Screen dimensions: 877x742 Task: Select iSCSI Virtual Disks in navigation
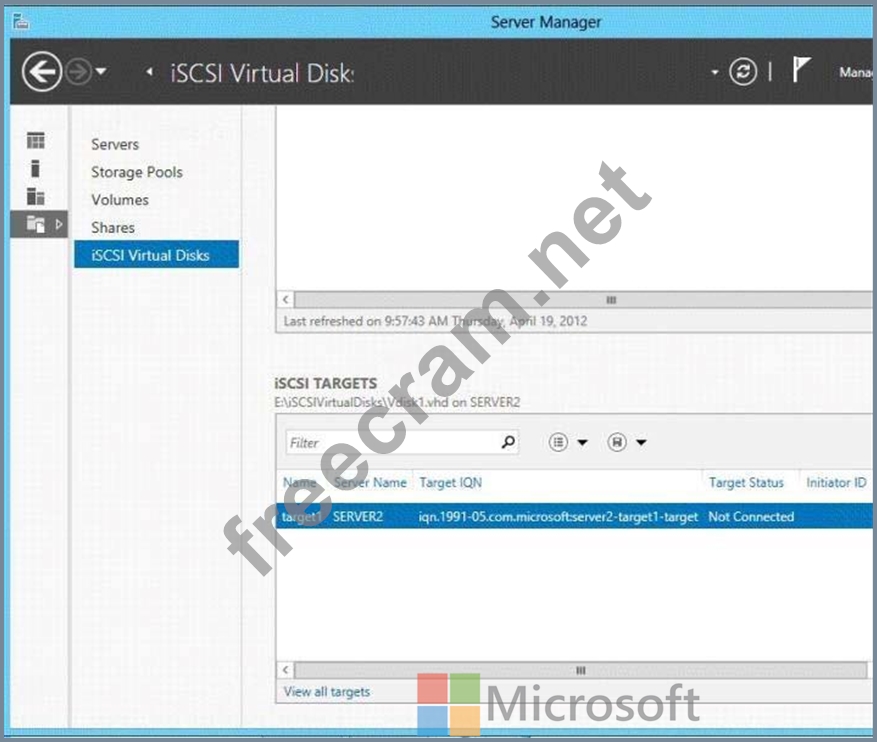click(x=156, y=254)
